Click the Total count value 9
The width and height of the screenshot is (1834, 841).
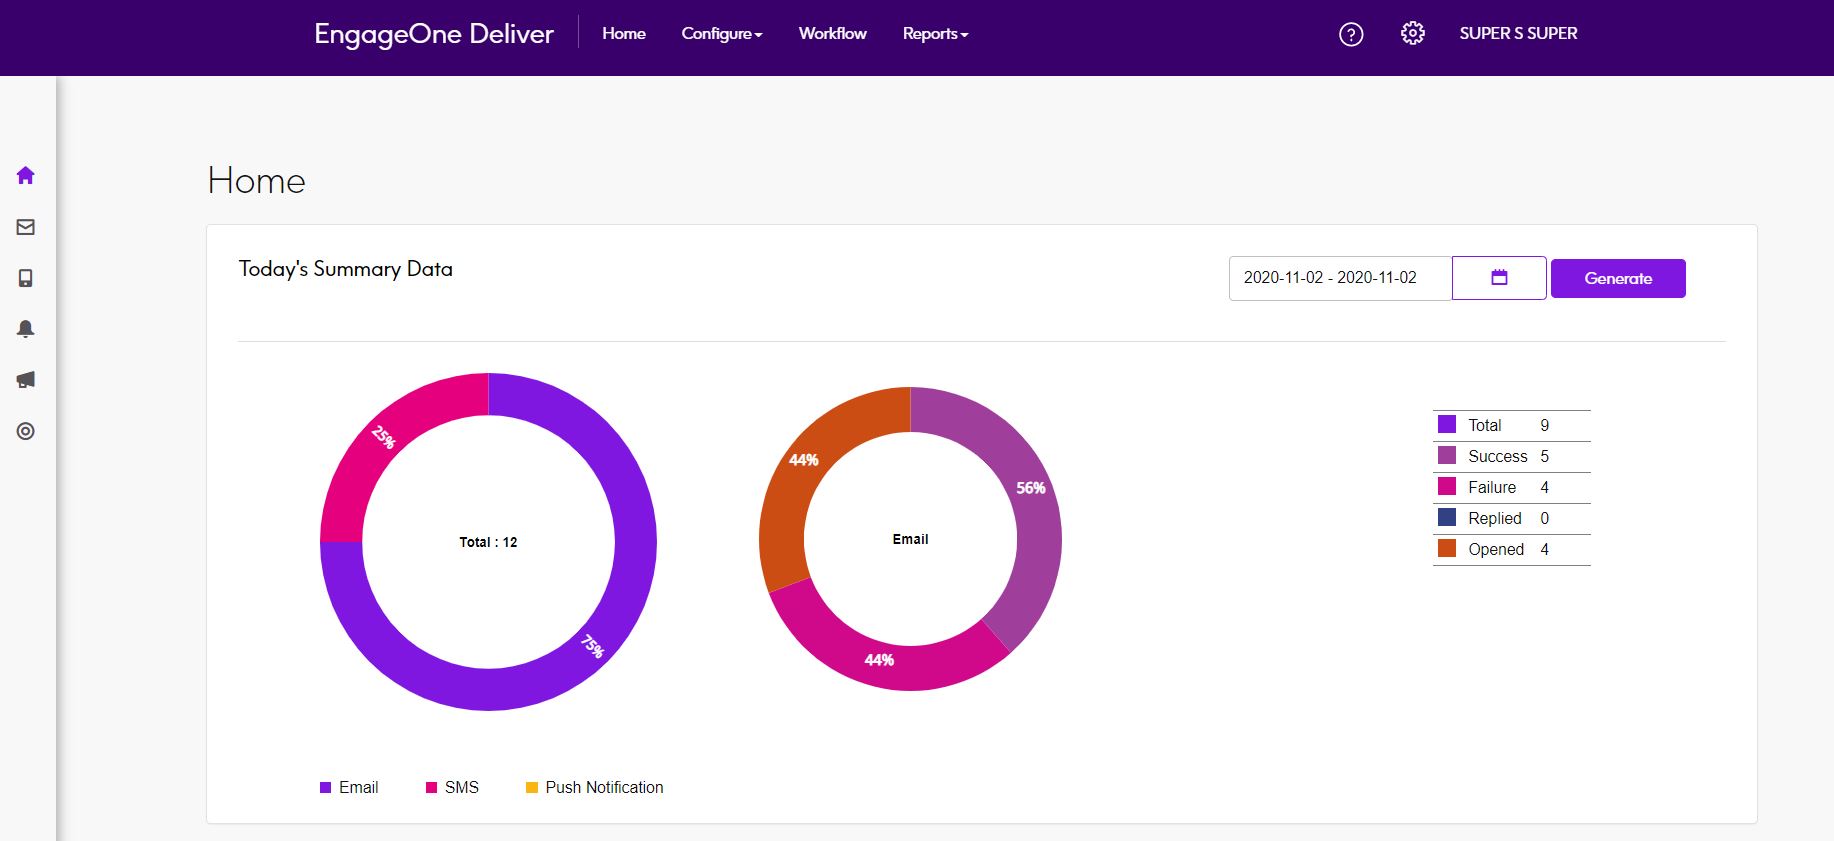point(1545,425)
